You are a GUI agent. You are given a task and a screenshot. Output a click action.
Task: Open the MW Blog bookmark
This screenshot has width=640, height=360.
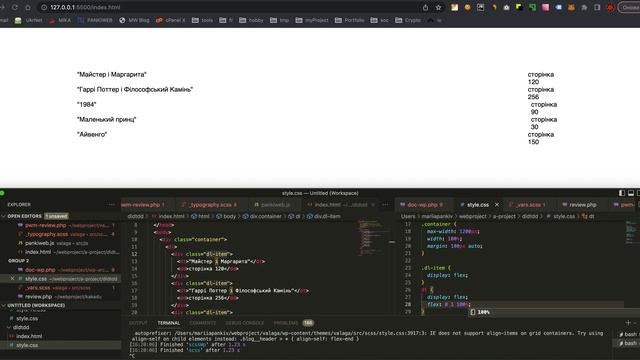[134, 20]
